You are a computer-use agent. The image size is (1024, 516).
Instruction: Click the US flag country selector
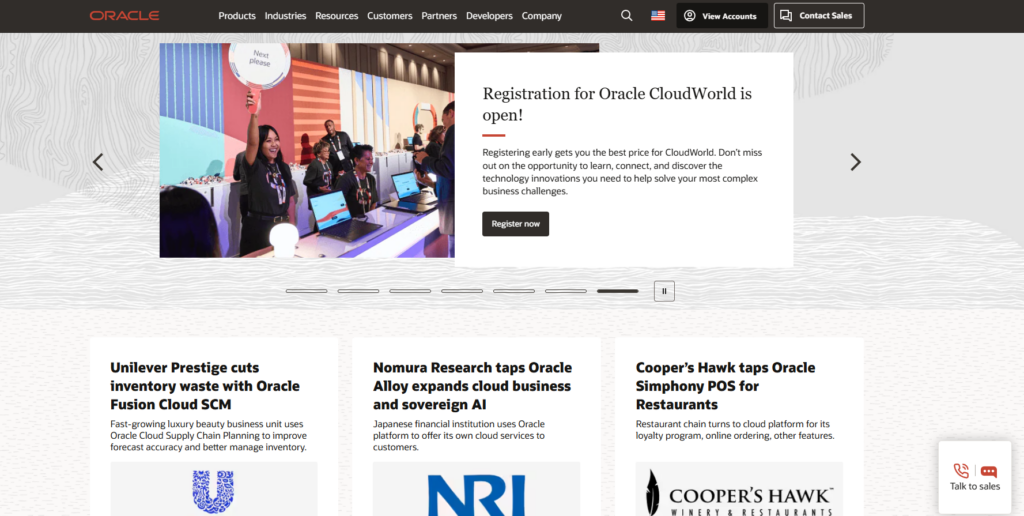point(657,16)
